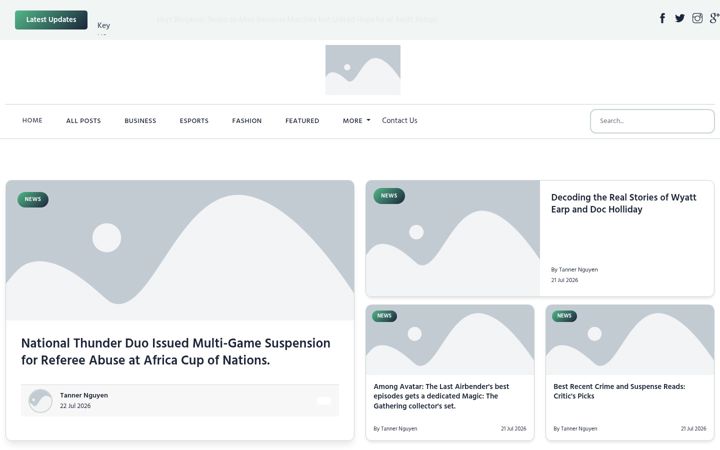Click the Latest Updates button
Viewport: 720px width, 450px height.
tap(51, 20)
